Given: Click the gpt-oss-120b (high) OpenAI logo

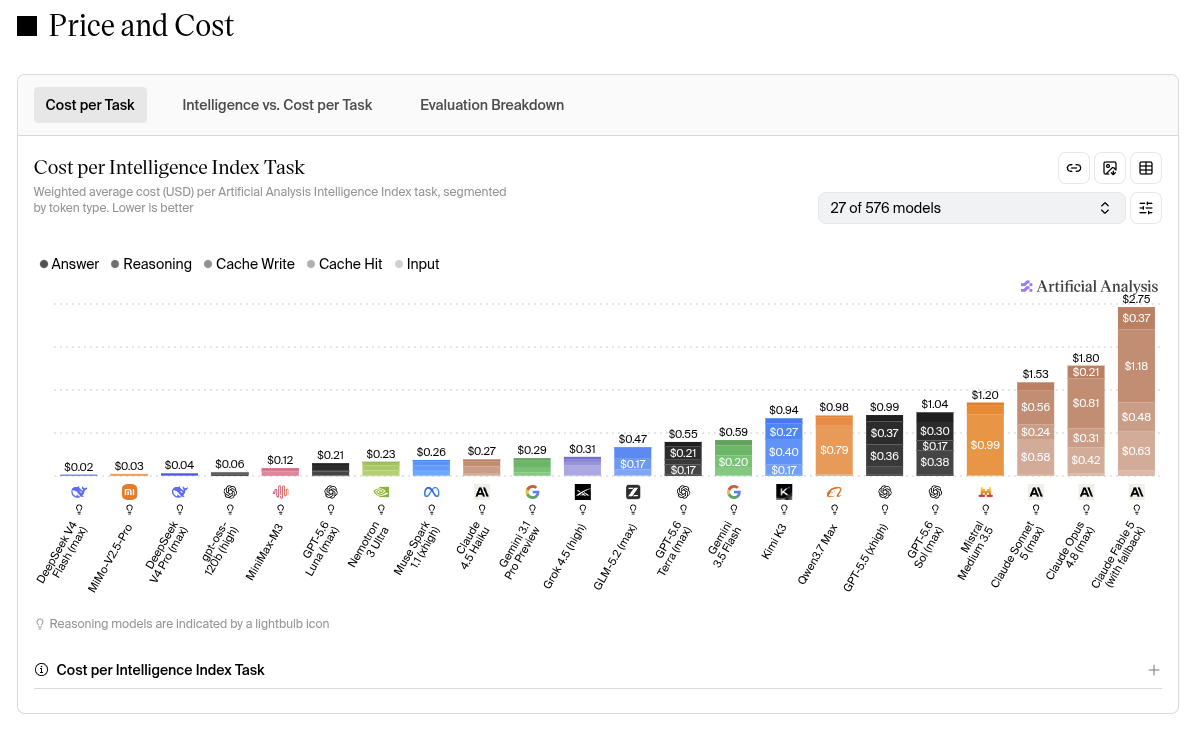Looking at the screenshot, I should tap(230, 492).
